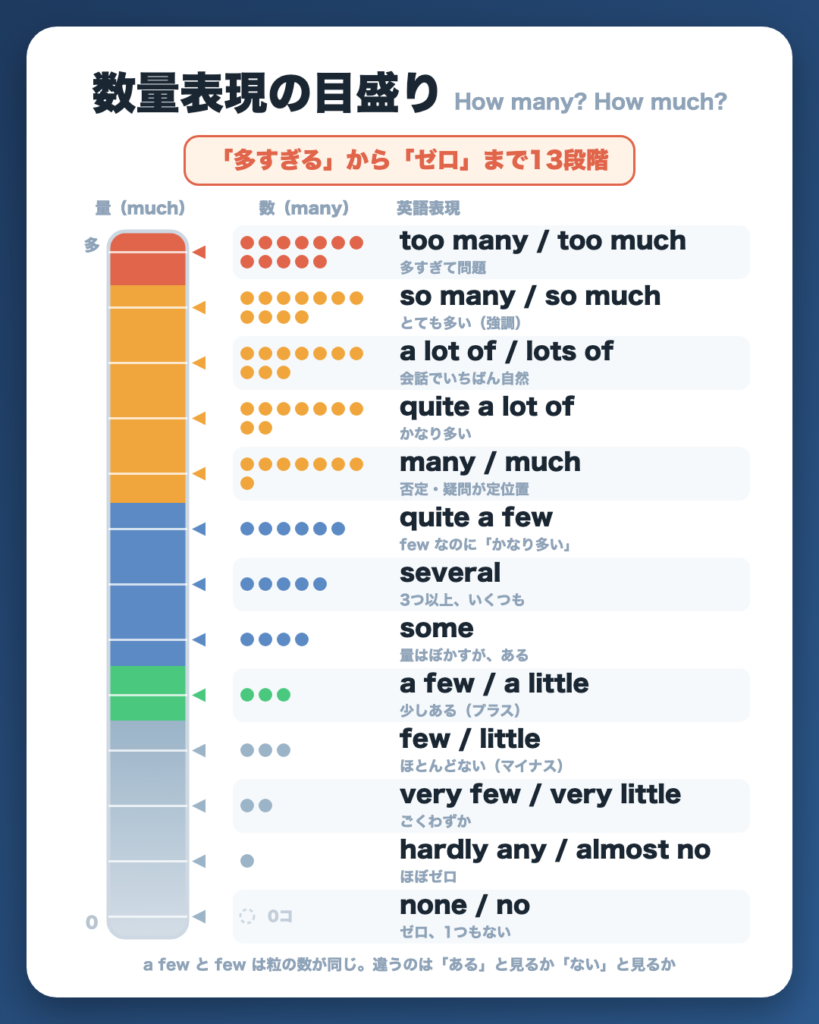This screenshot has width=819, height=1024.
Task: Click the dashed empty circle labeled 0コ
Action: pyautogui.click(x=247, y=916)
